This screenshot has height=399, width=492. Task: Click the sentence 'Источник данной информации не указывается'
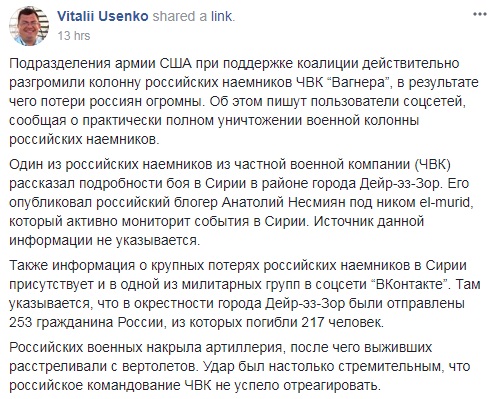(x=216, y=231)
